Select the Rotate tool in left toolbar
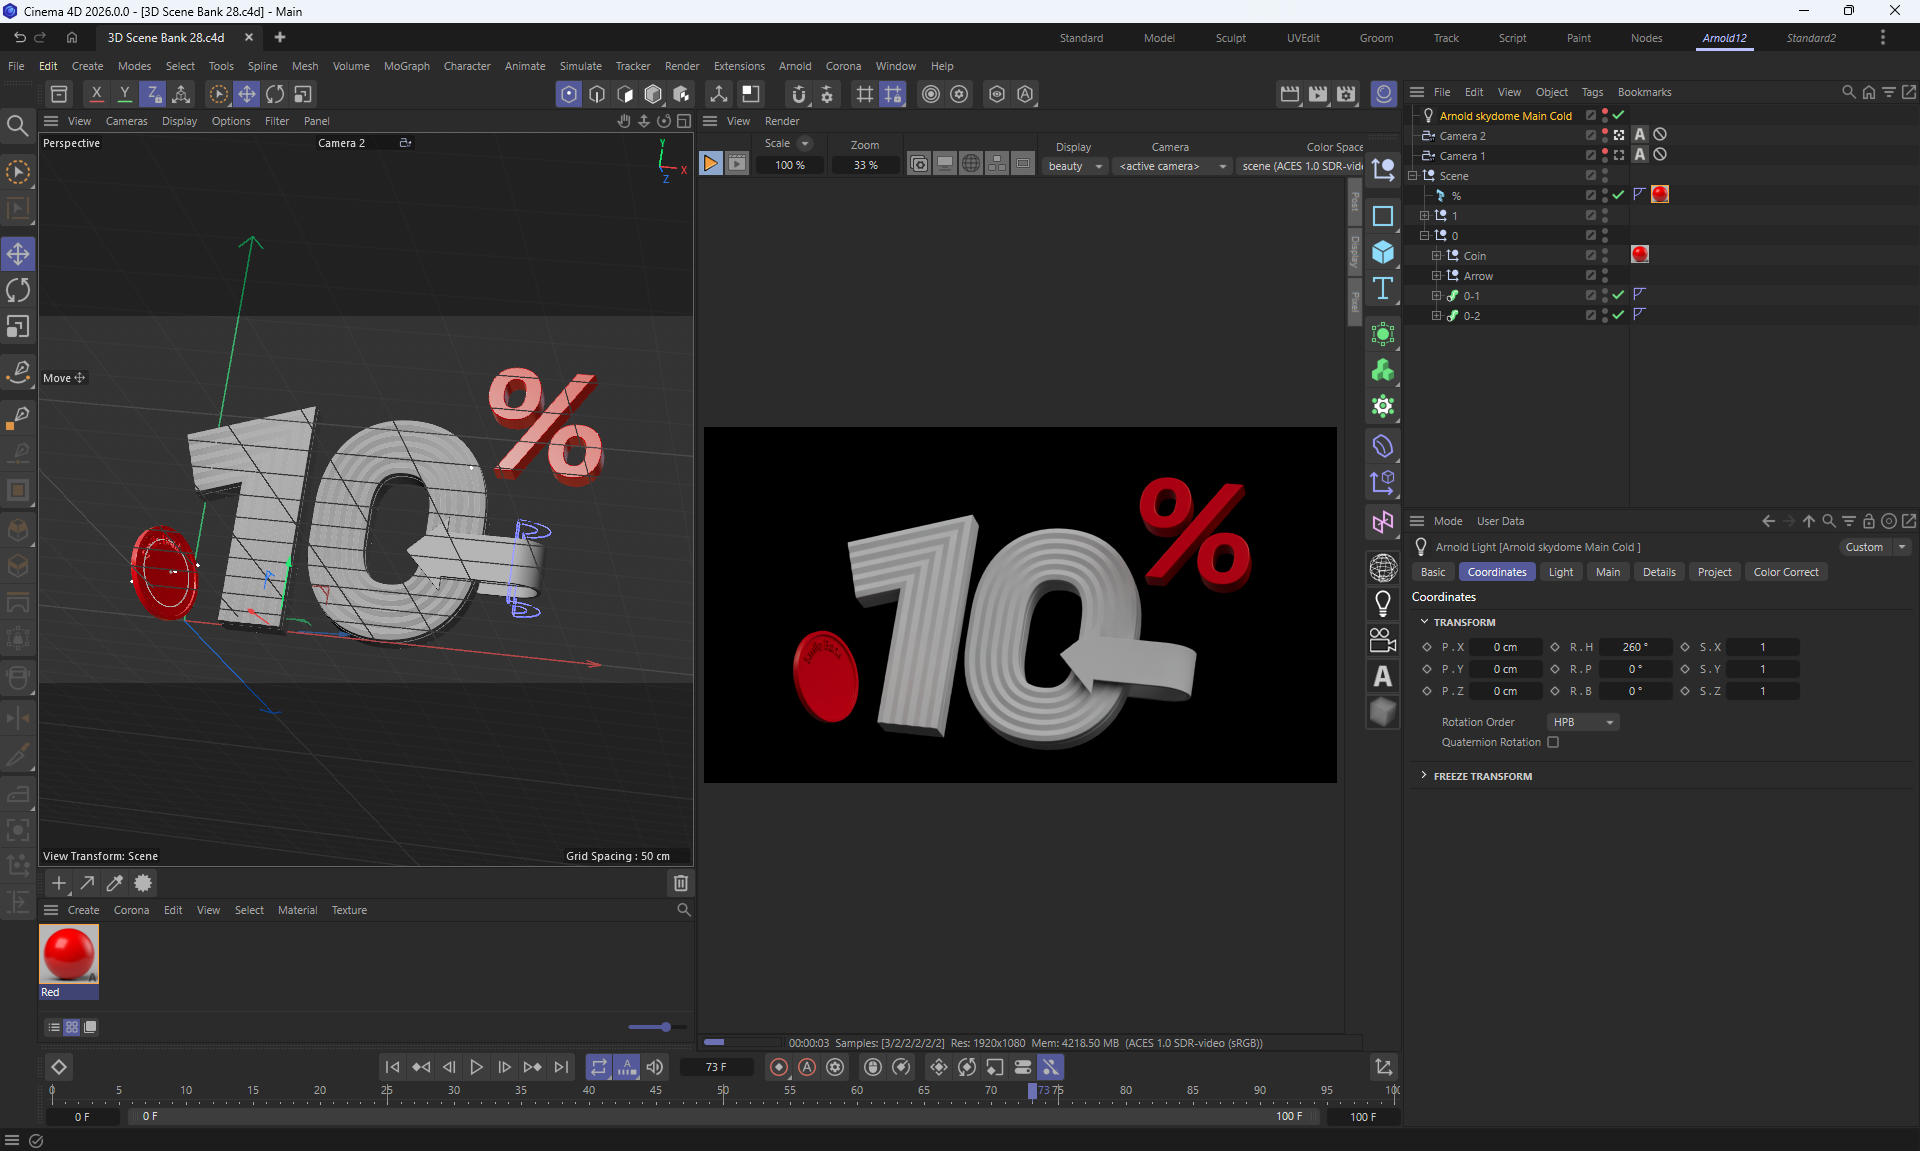 18,291
